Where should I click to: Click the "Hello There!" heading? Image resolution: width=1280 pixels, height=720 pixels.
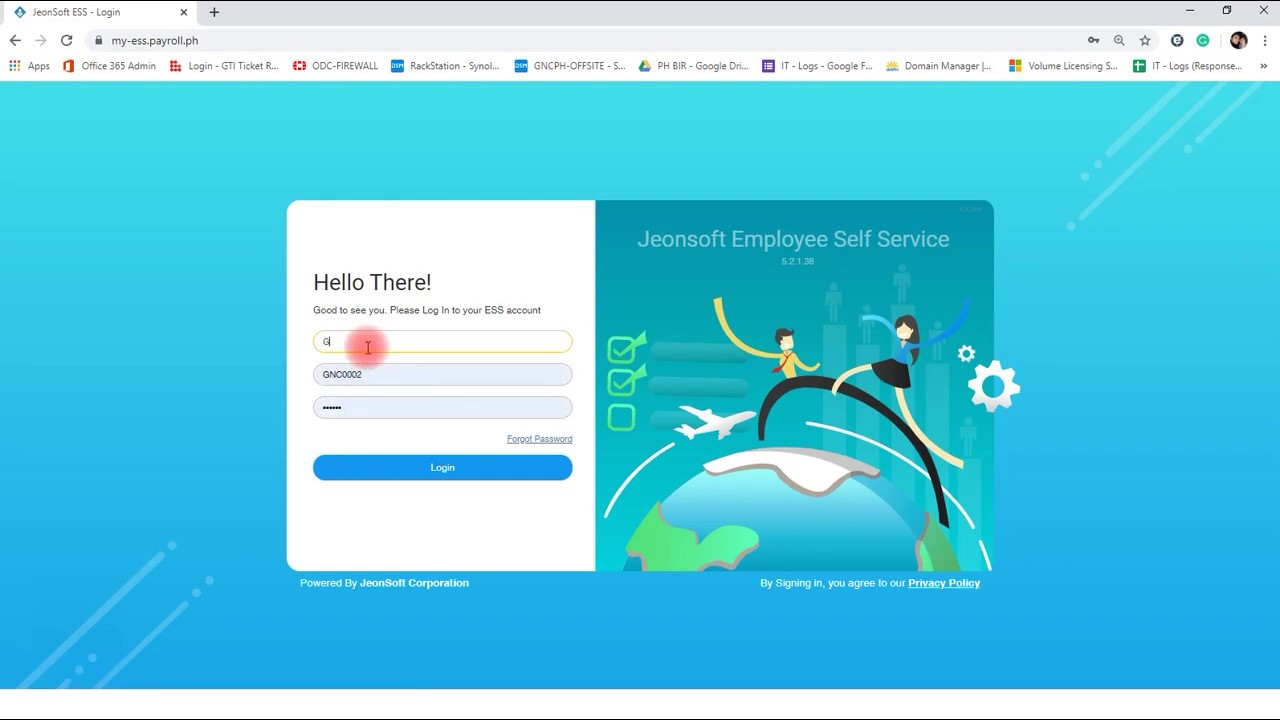pyautogui.click(x=372, y=283)
